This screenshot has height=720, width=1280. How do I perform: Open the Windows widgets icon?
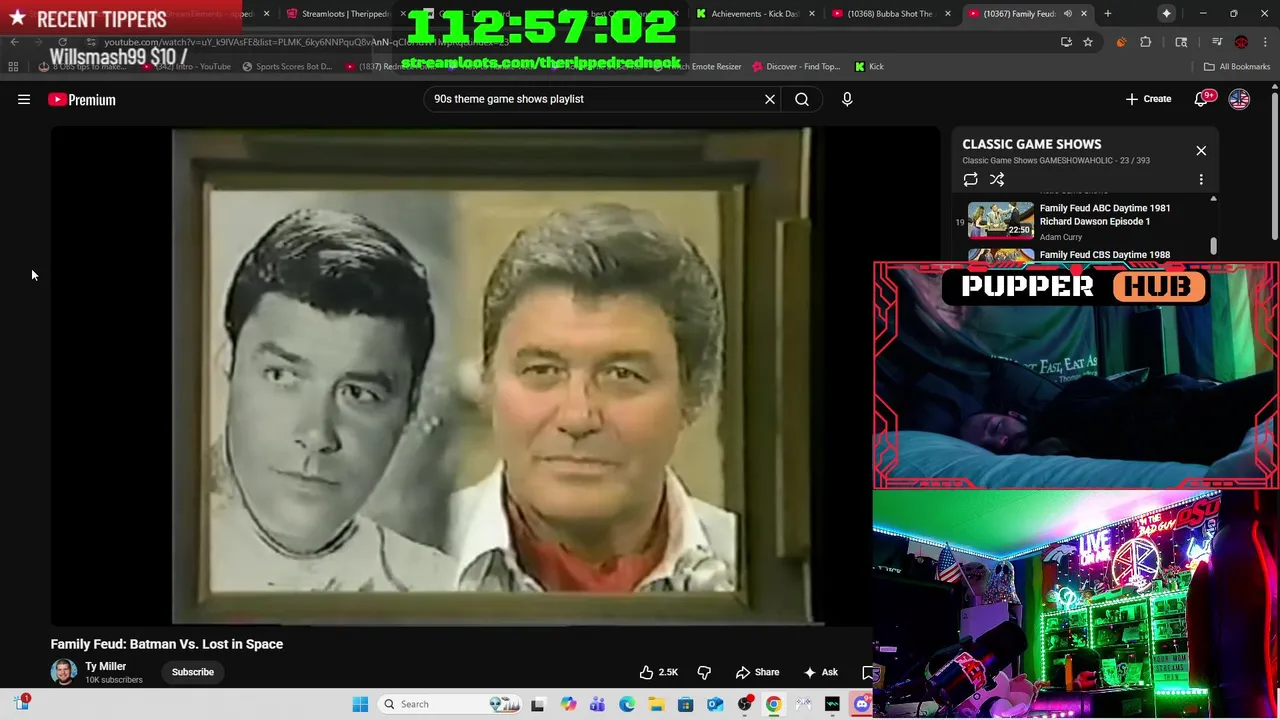22,703
